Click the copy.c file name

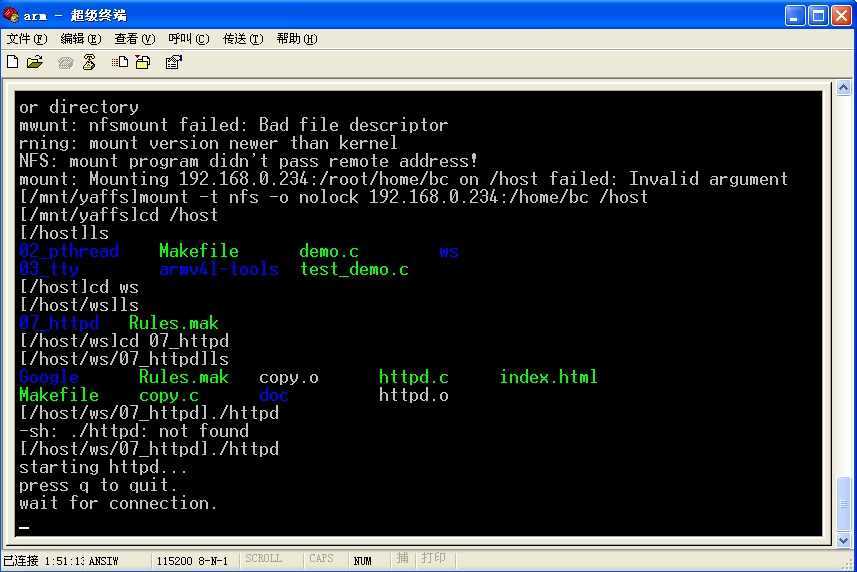click(169, 395)
